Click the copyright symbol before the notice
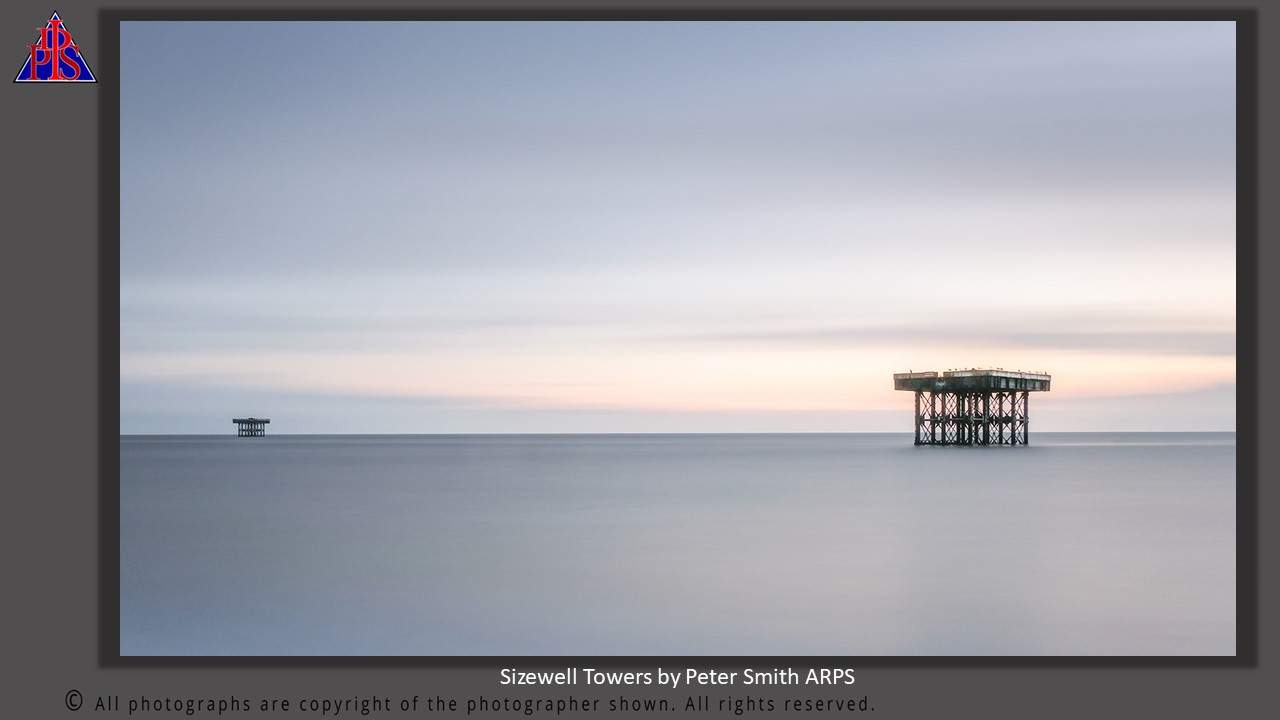1280x720 pixels. [x=74, y=701]
